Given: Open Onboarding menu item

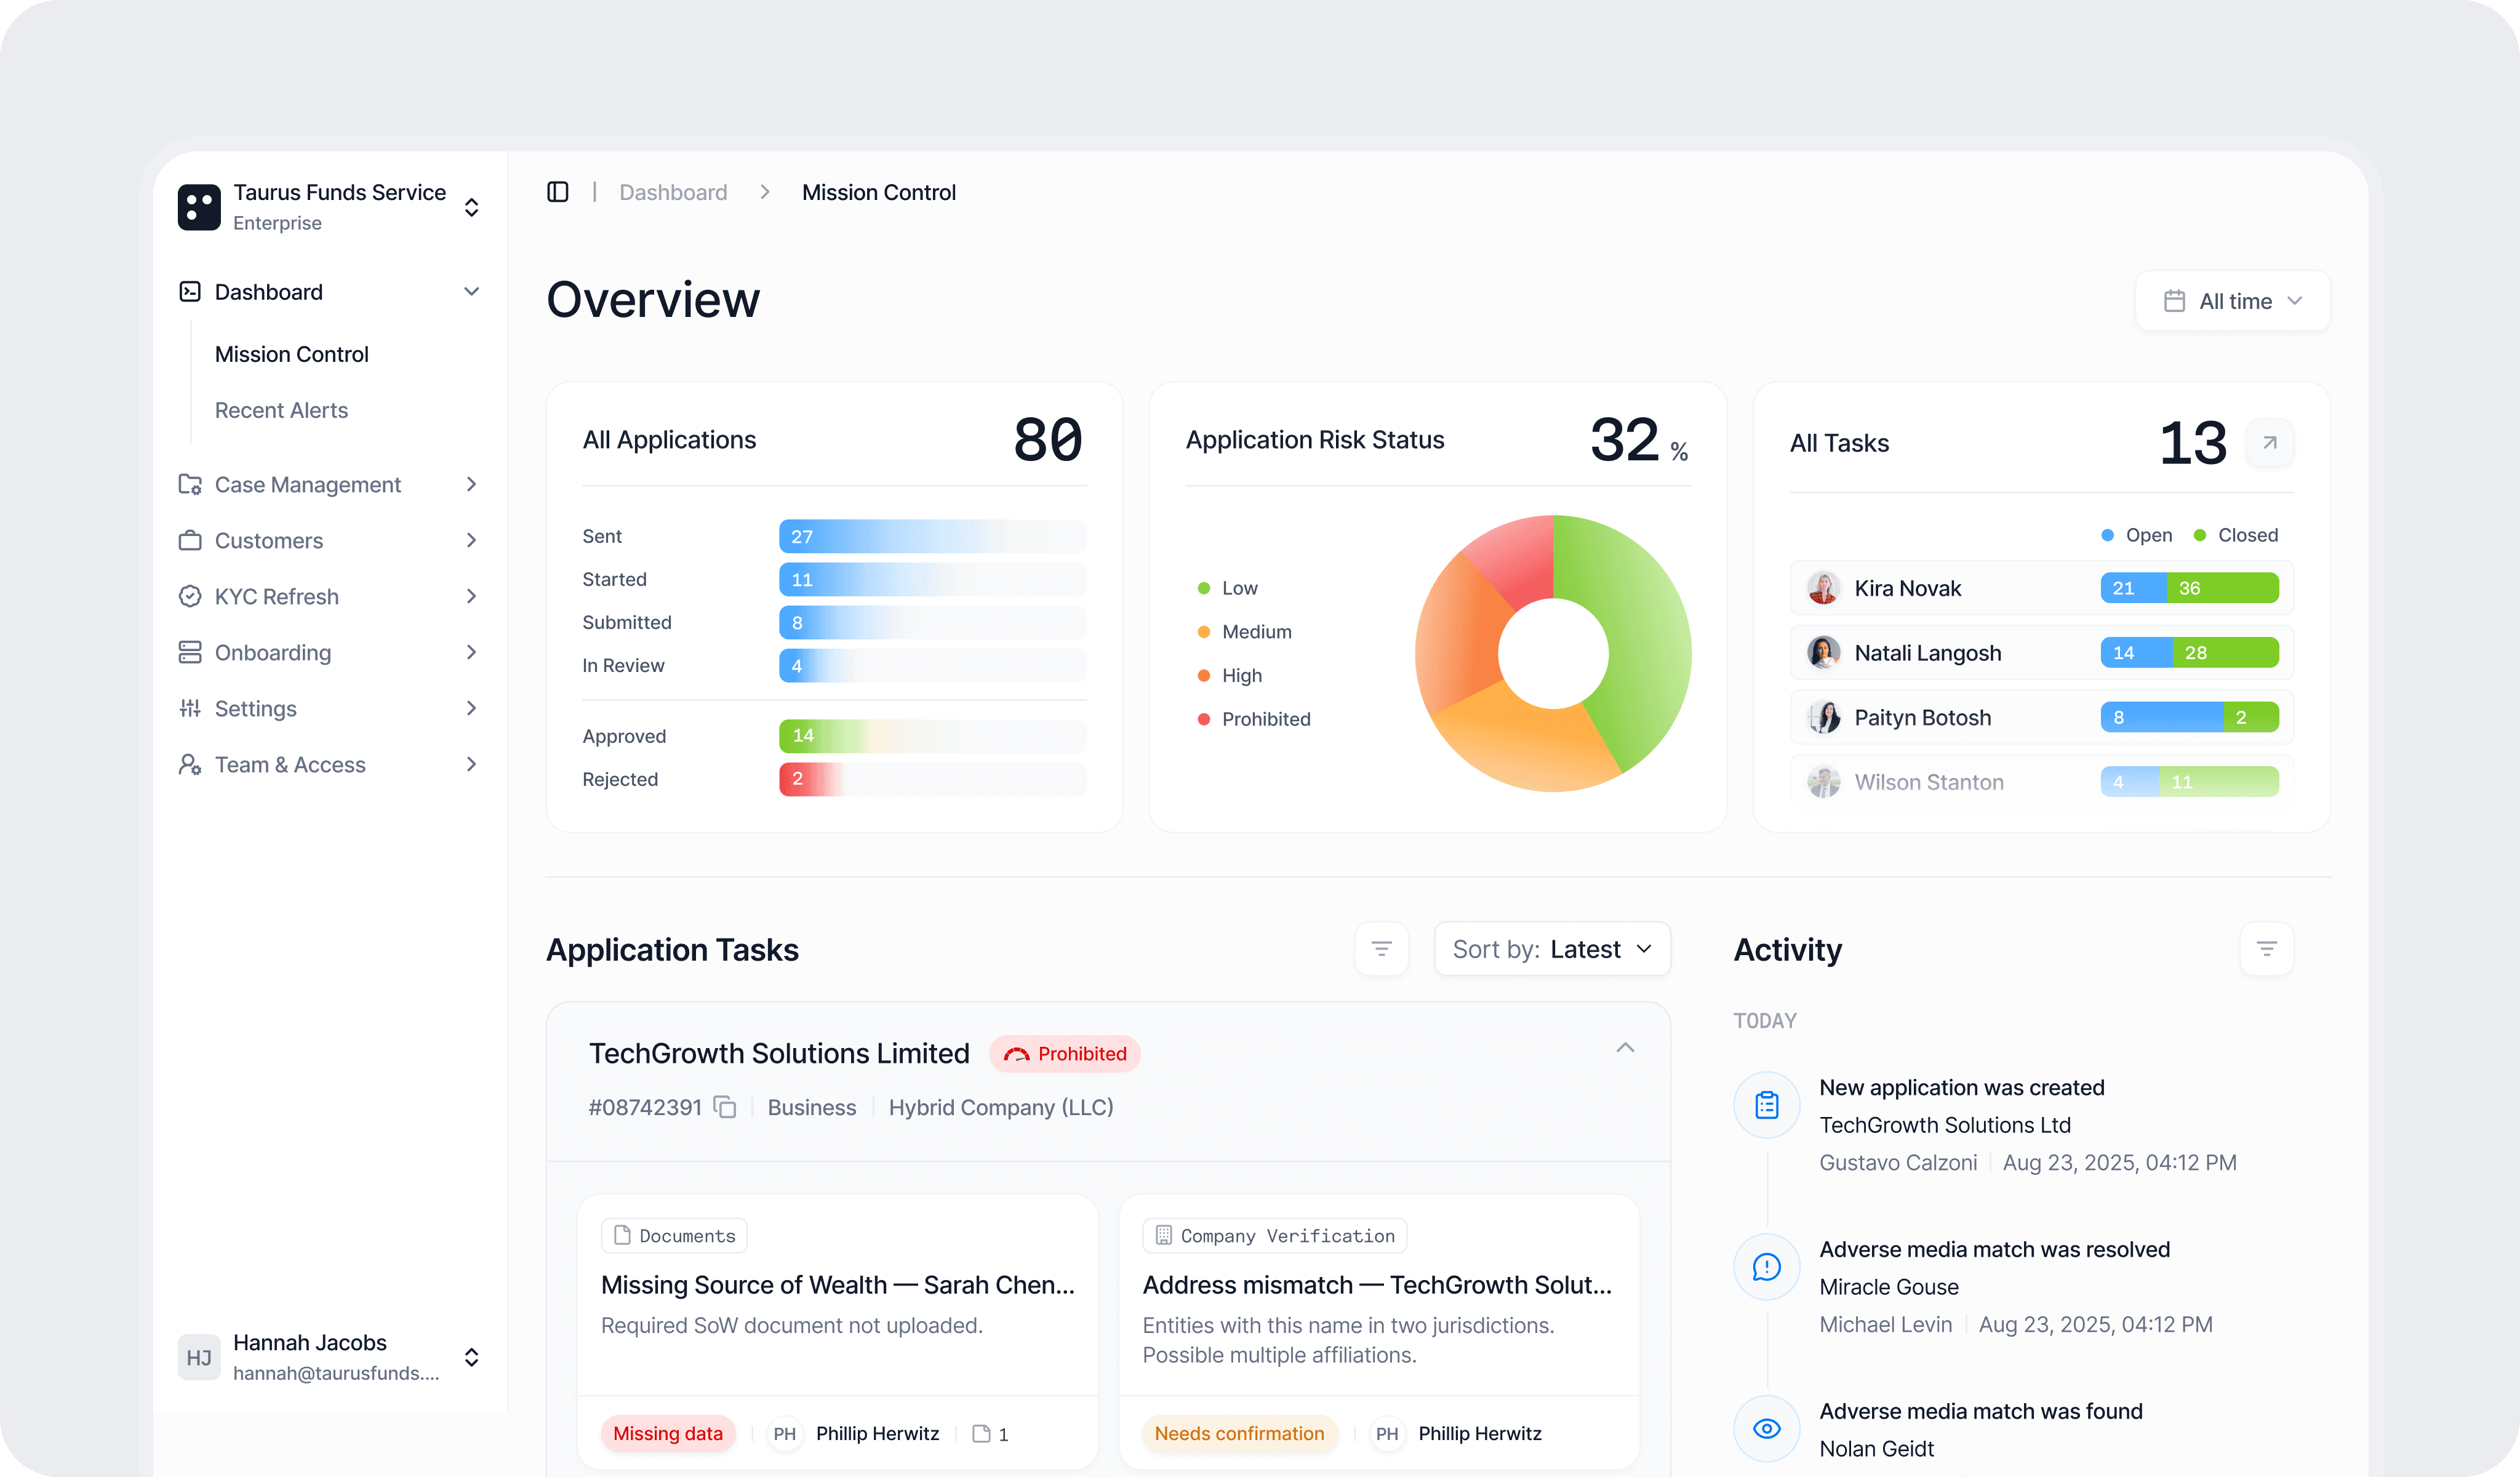Looking at the screenshot, I should [x=329, y=652].
